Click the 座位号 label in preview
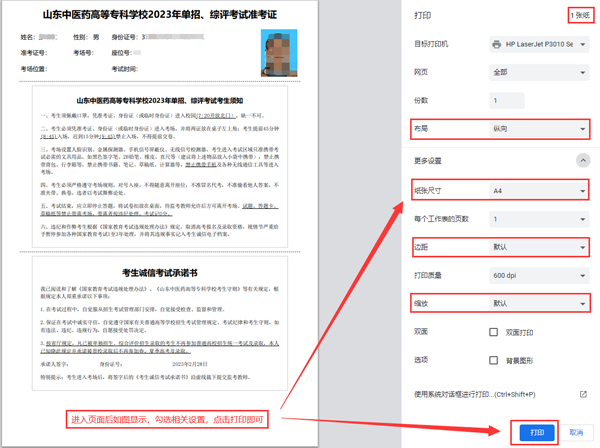Image resolution: width=600 pixels, height=448 pixels. pyautogui.click(x=122, y=53)
